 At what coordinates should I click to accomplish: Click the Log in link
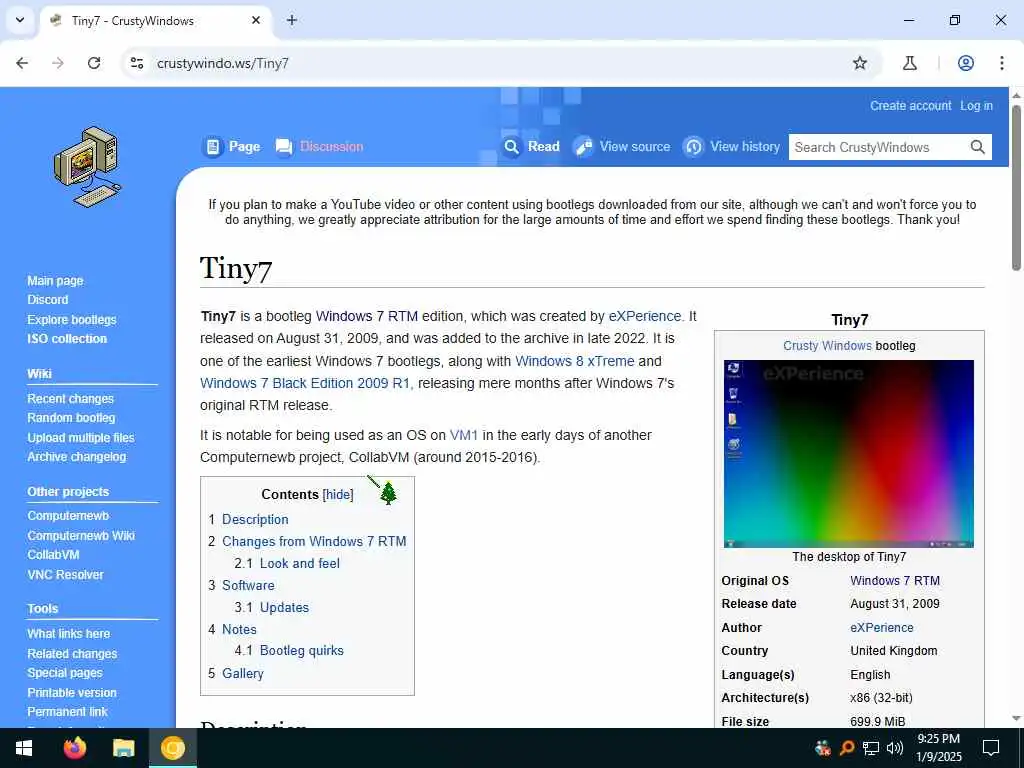pyautogui.click(x=976, y=106)
